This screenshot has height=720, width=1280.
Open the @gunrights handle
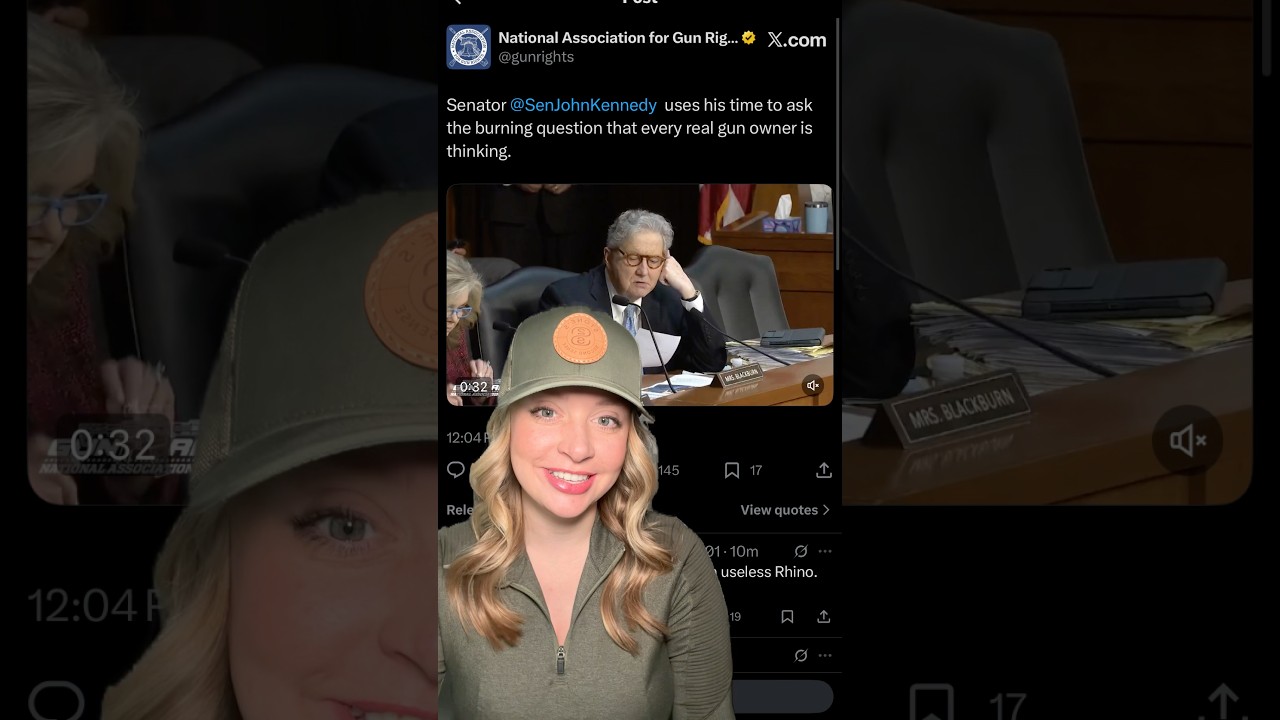(x=536, y=58)
